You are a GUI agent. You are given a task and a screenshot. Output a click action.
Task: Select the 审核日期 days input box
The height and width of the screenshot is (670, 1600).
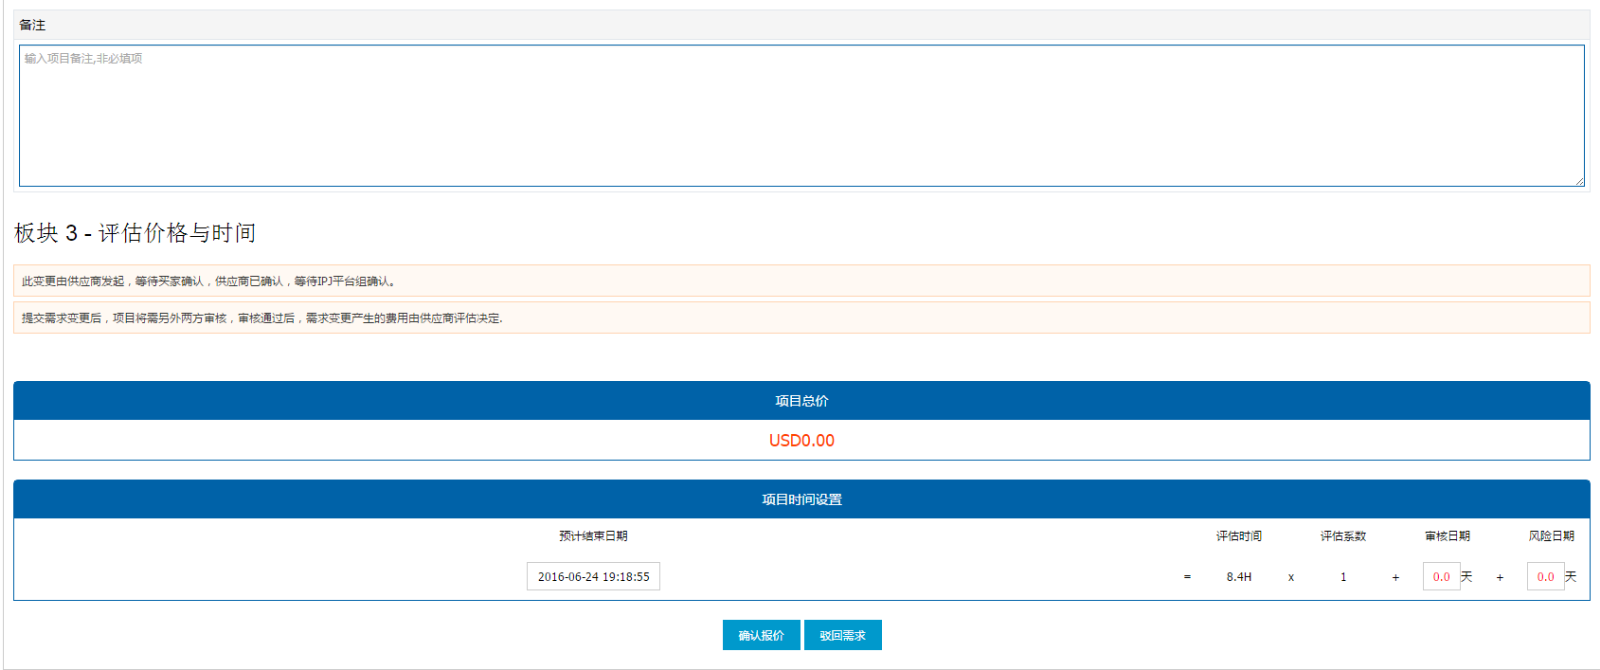pyautogui.click(x=1440, y=577)
